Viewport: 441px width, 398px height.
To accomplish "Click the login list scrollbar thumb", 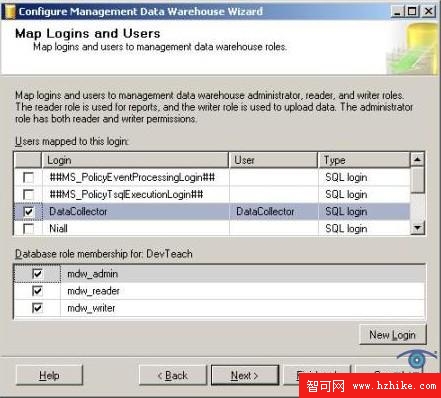I will (417, 180).
